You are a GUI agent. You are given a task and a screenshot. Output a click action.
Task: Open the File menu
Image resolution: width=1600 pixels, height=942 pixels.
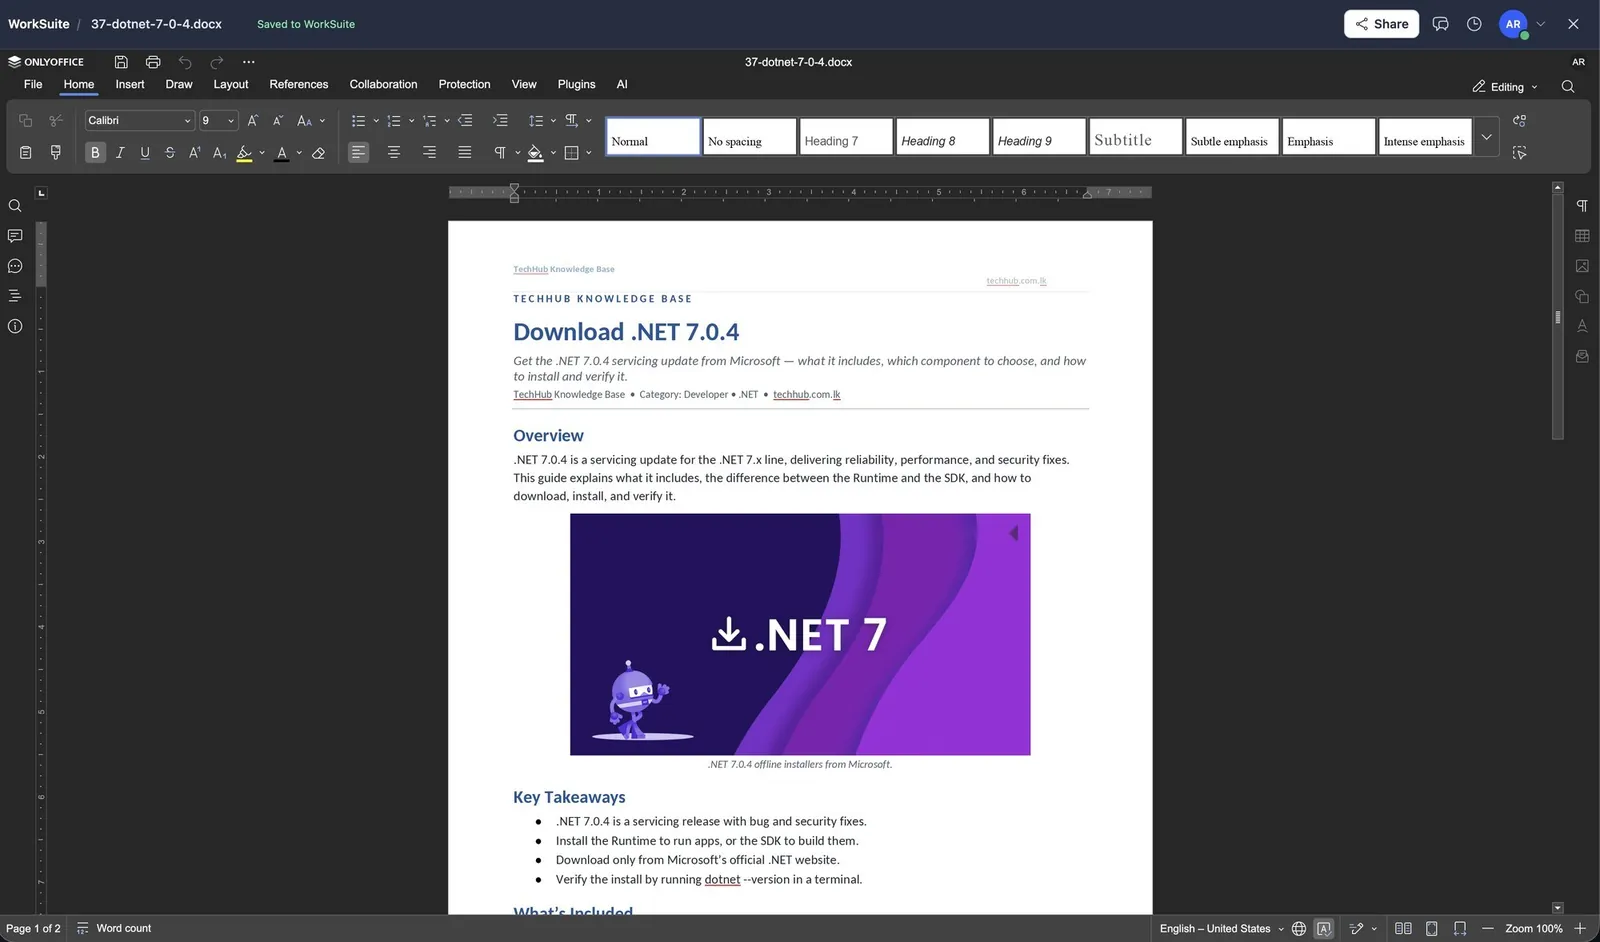click(x=33, y=85)
